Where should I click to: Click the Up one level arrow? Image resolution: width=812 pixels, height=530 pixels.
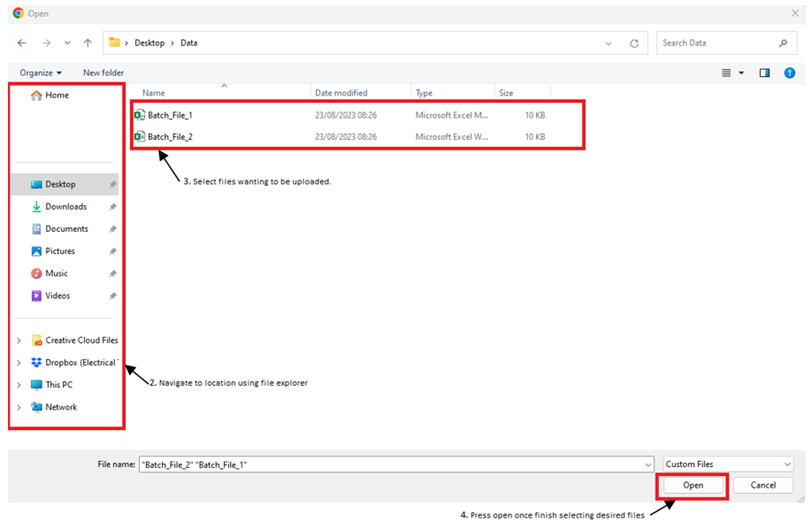(88, 43)
